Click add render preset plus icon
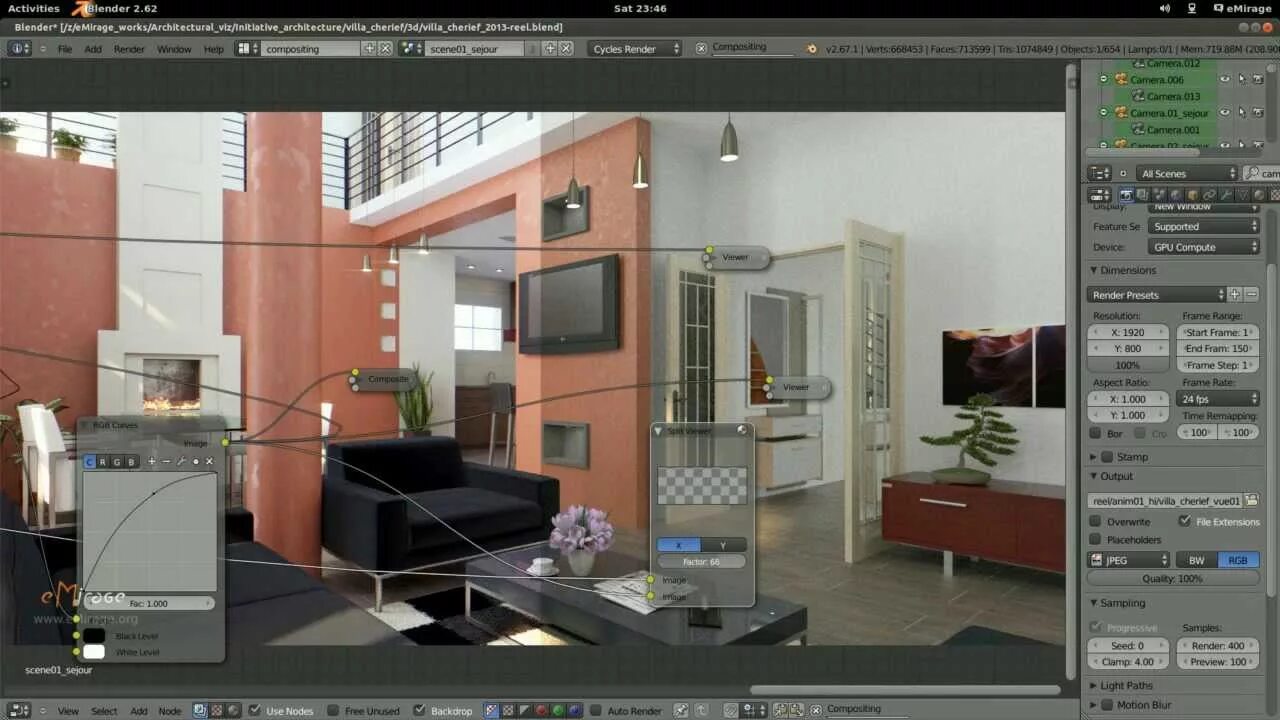1280x720 pixels. coord(1234,294)
